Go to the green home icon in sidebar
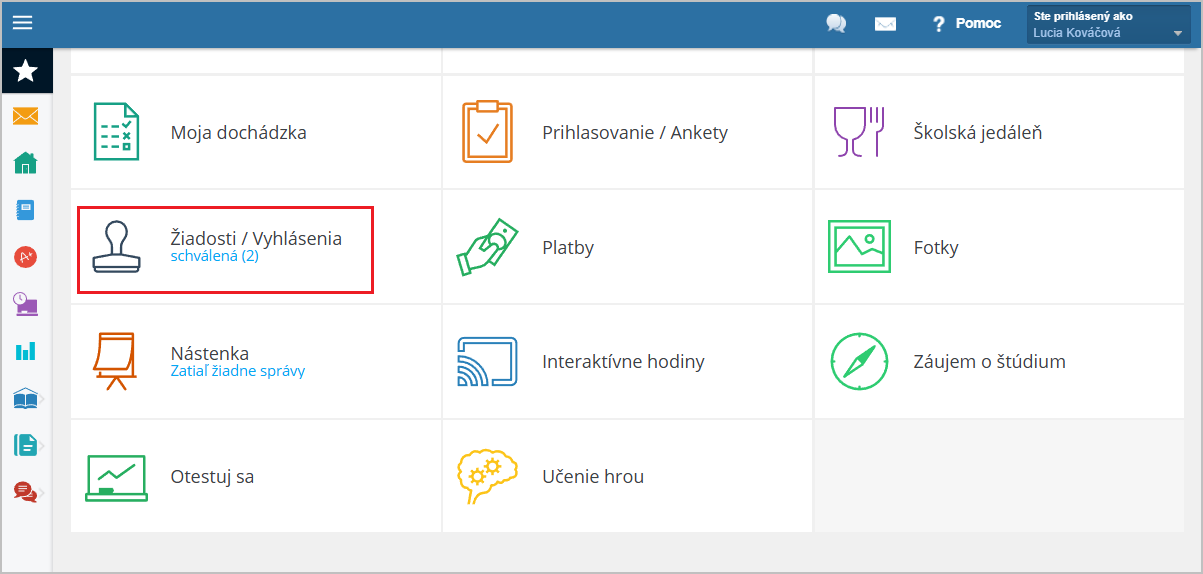This screenshot has width=1203, height=574. [x=26, y=163]
